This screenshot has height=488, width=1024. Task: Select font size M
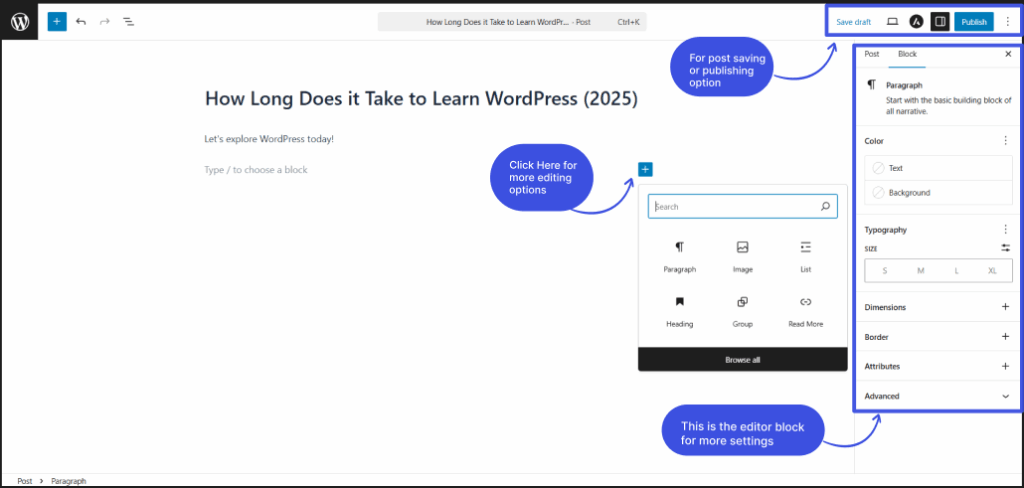tap(921, 270)
